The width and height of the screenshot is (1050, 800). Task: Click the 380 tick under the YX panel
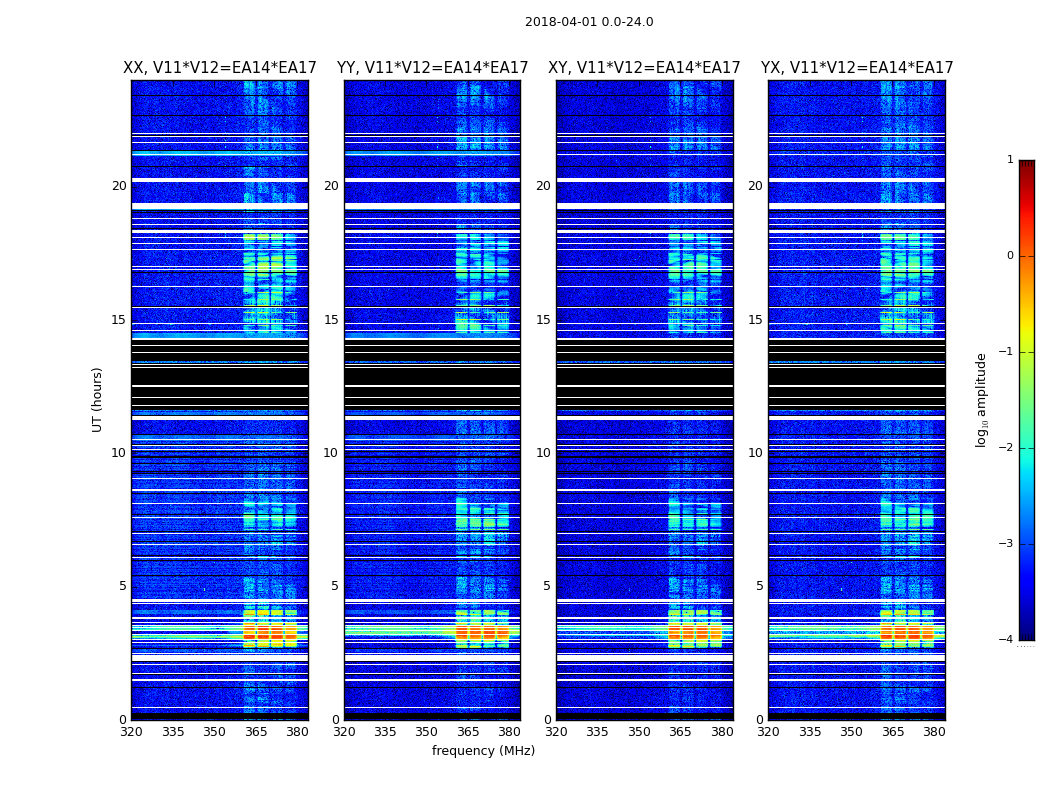[934, 732]
